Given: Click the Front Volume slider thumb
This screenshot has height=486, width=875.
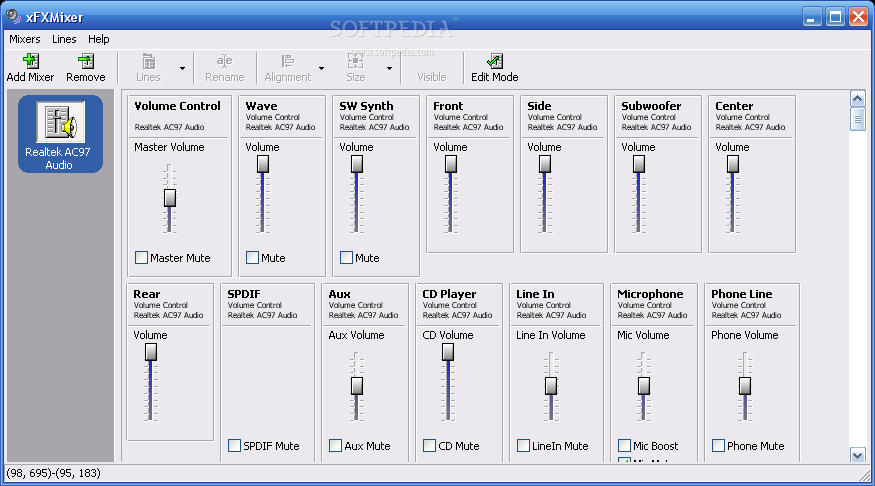Looking at the screenshot, I should click(451, 164).
